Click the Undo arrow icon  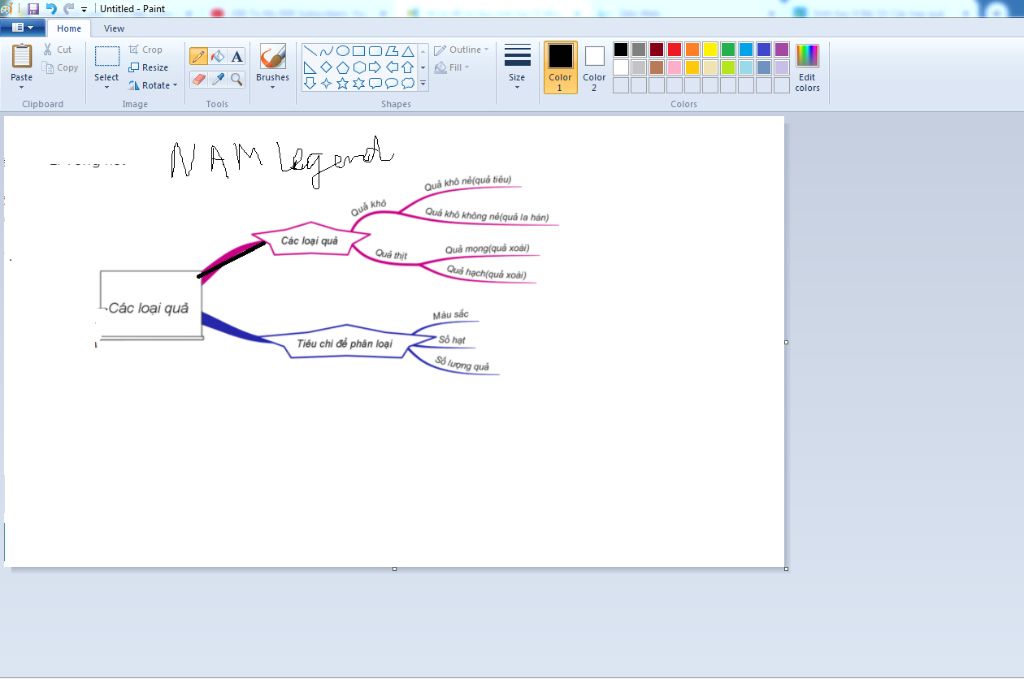pyautogui.click(x=51, y=9)
